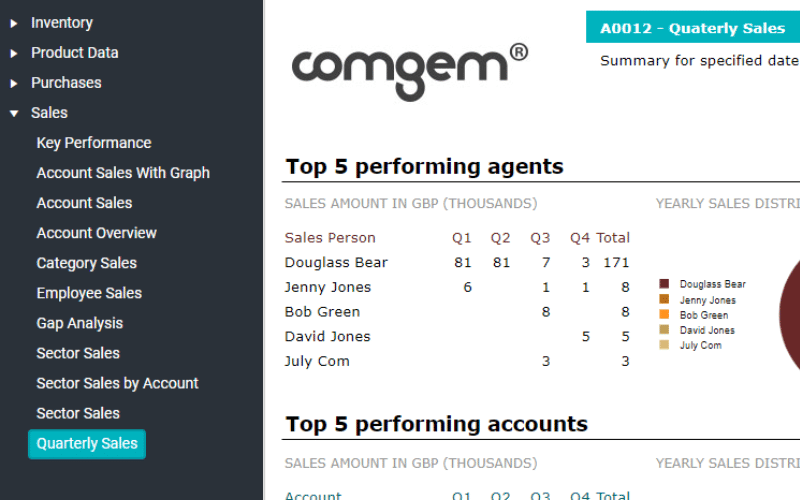Click Bob Green legend swatch

click(664, 314)
